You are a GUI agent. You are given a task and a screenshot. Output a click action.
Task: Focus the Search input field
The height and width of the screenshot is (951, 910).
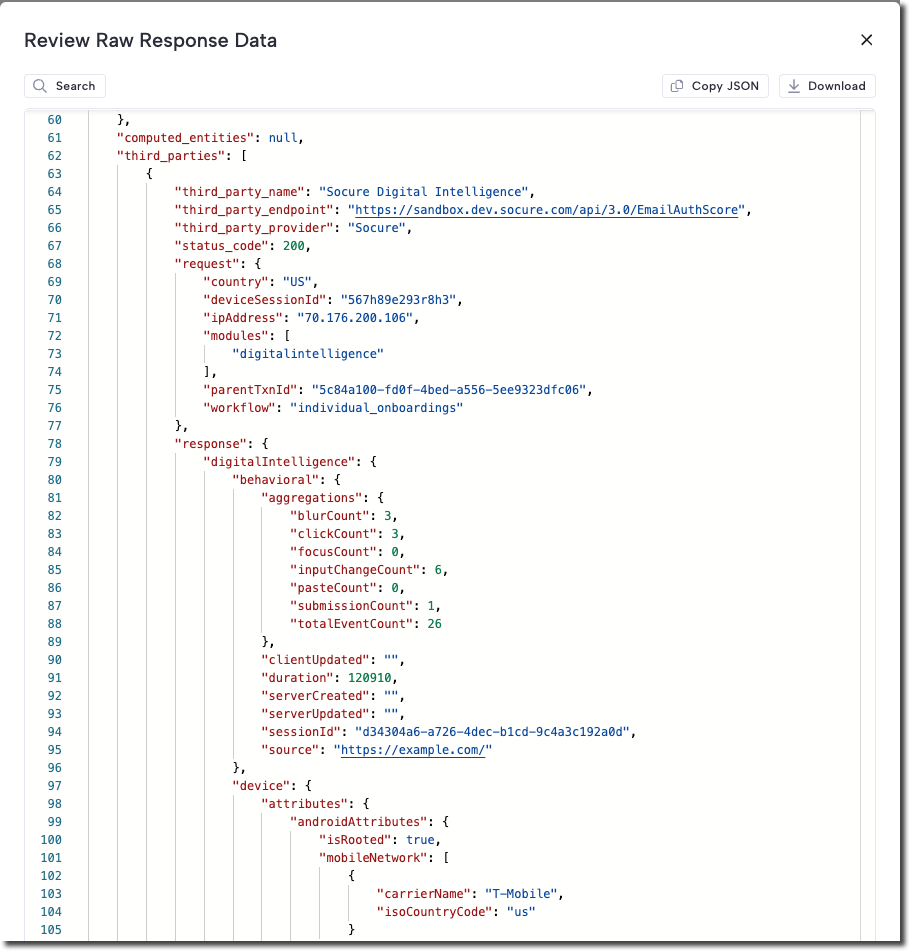[x=65, y=86]
